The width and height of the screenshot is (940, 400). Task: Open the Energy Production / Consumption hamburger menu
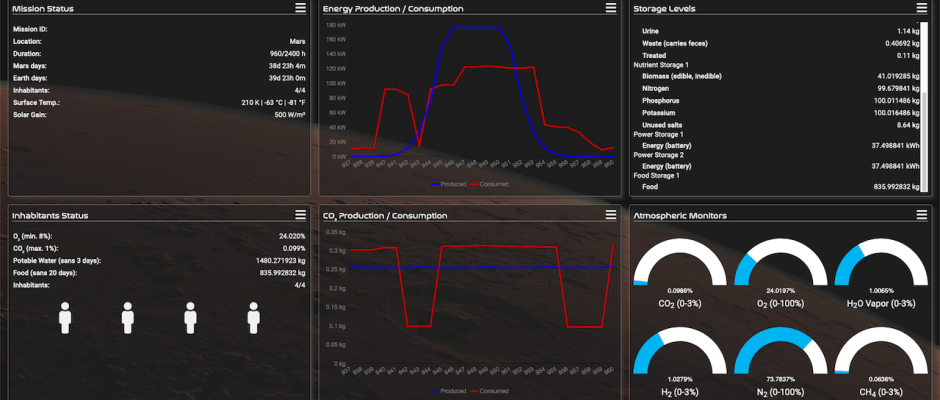[611, 8]
